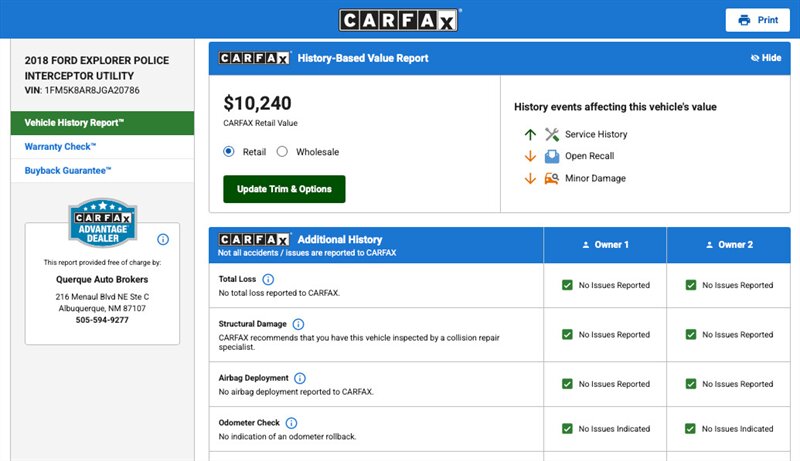The width and height of the screenshot is (800, 461).
Task: Click the Update Trim & Options button
Action: point(284,189)
